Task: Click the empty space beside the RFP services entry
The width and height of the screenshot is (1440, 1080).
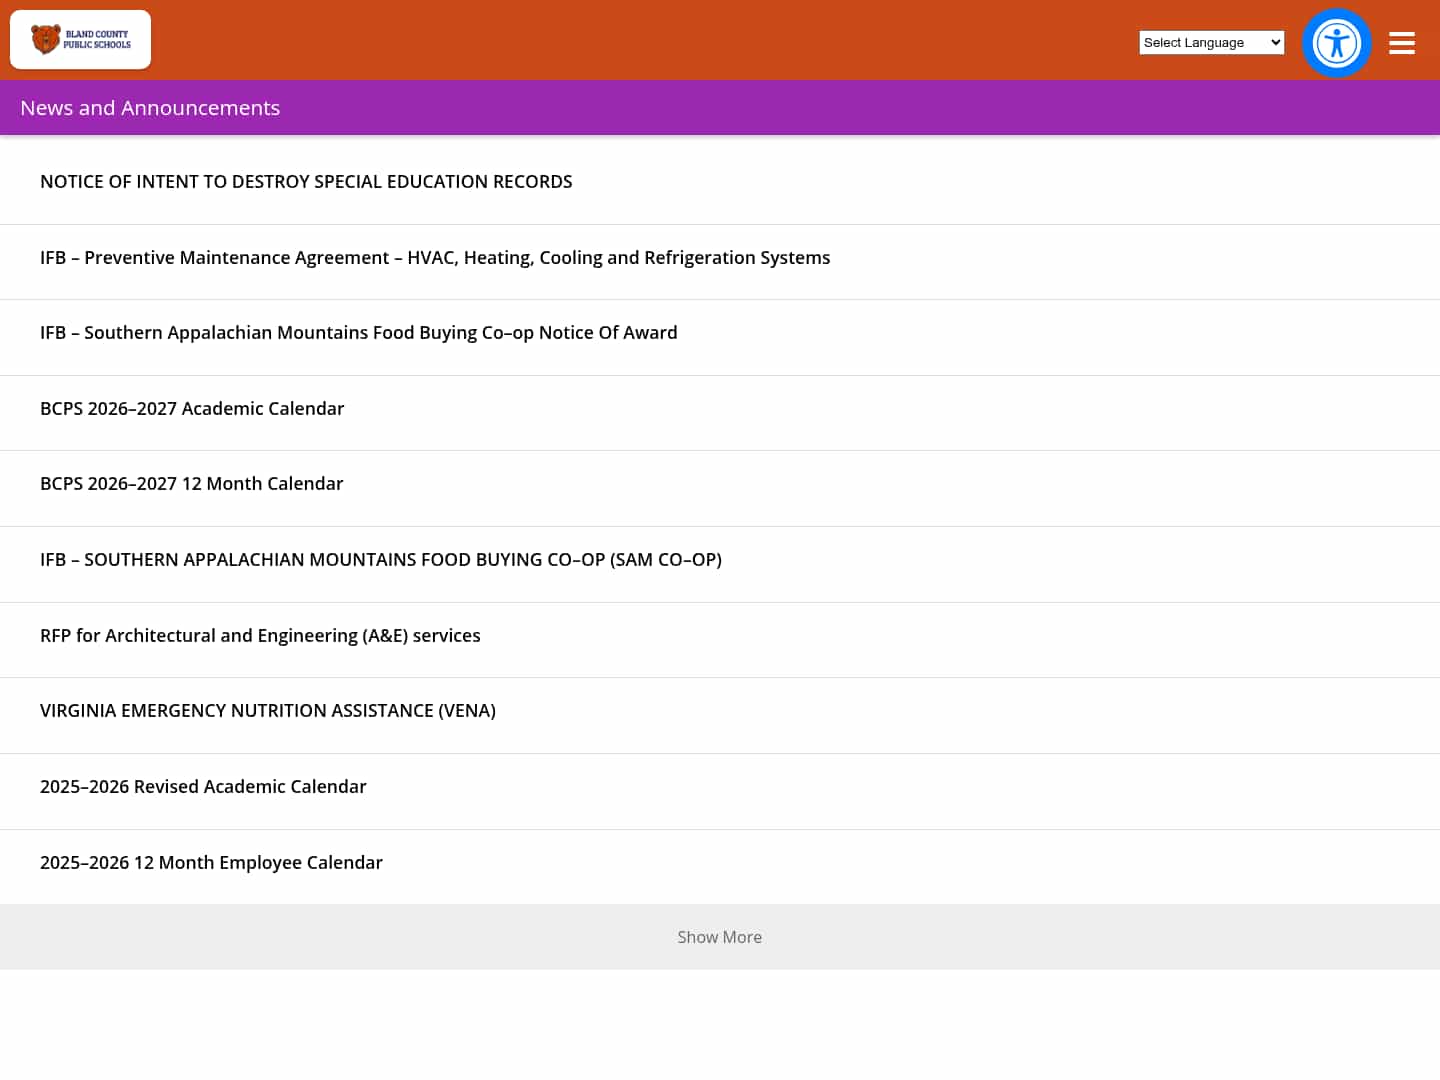Action: (x=960, y=640)
